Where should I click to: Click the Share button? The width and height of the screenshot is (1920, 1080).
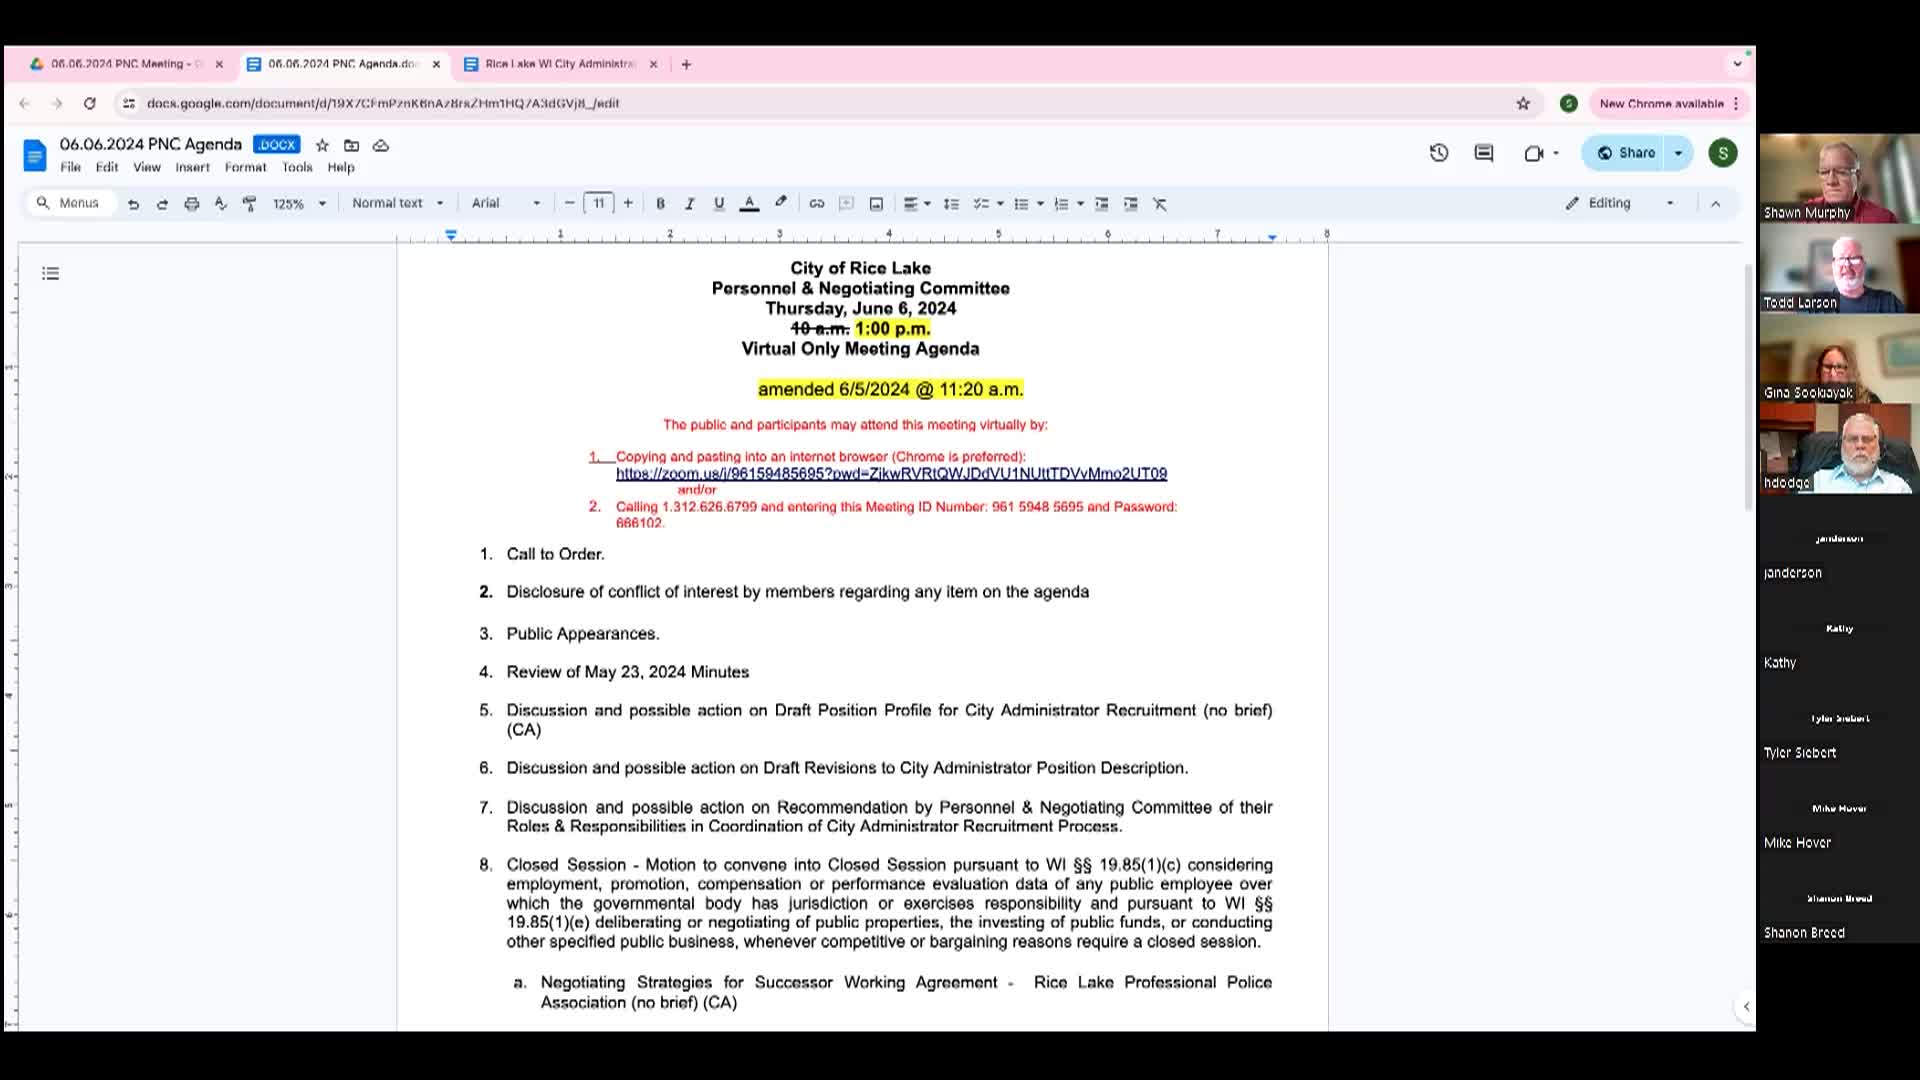[1625, 153]
